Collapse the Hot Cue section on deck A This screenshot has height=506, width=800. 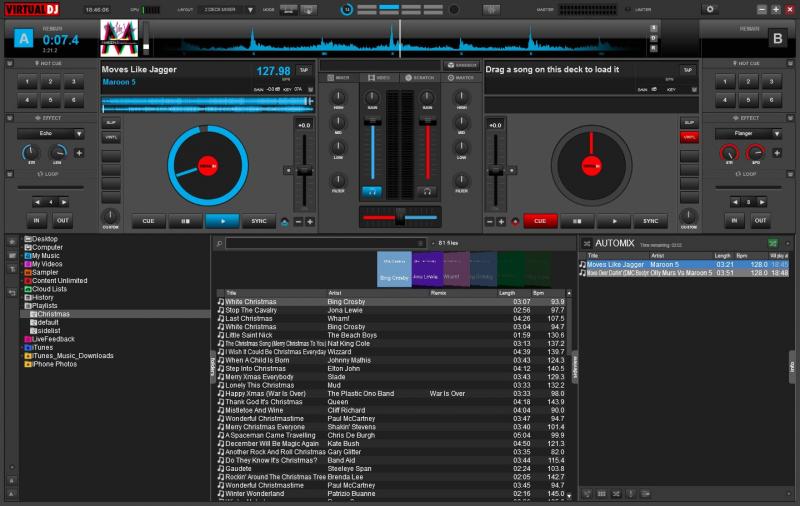tap(9, 64)
